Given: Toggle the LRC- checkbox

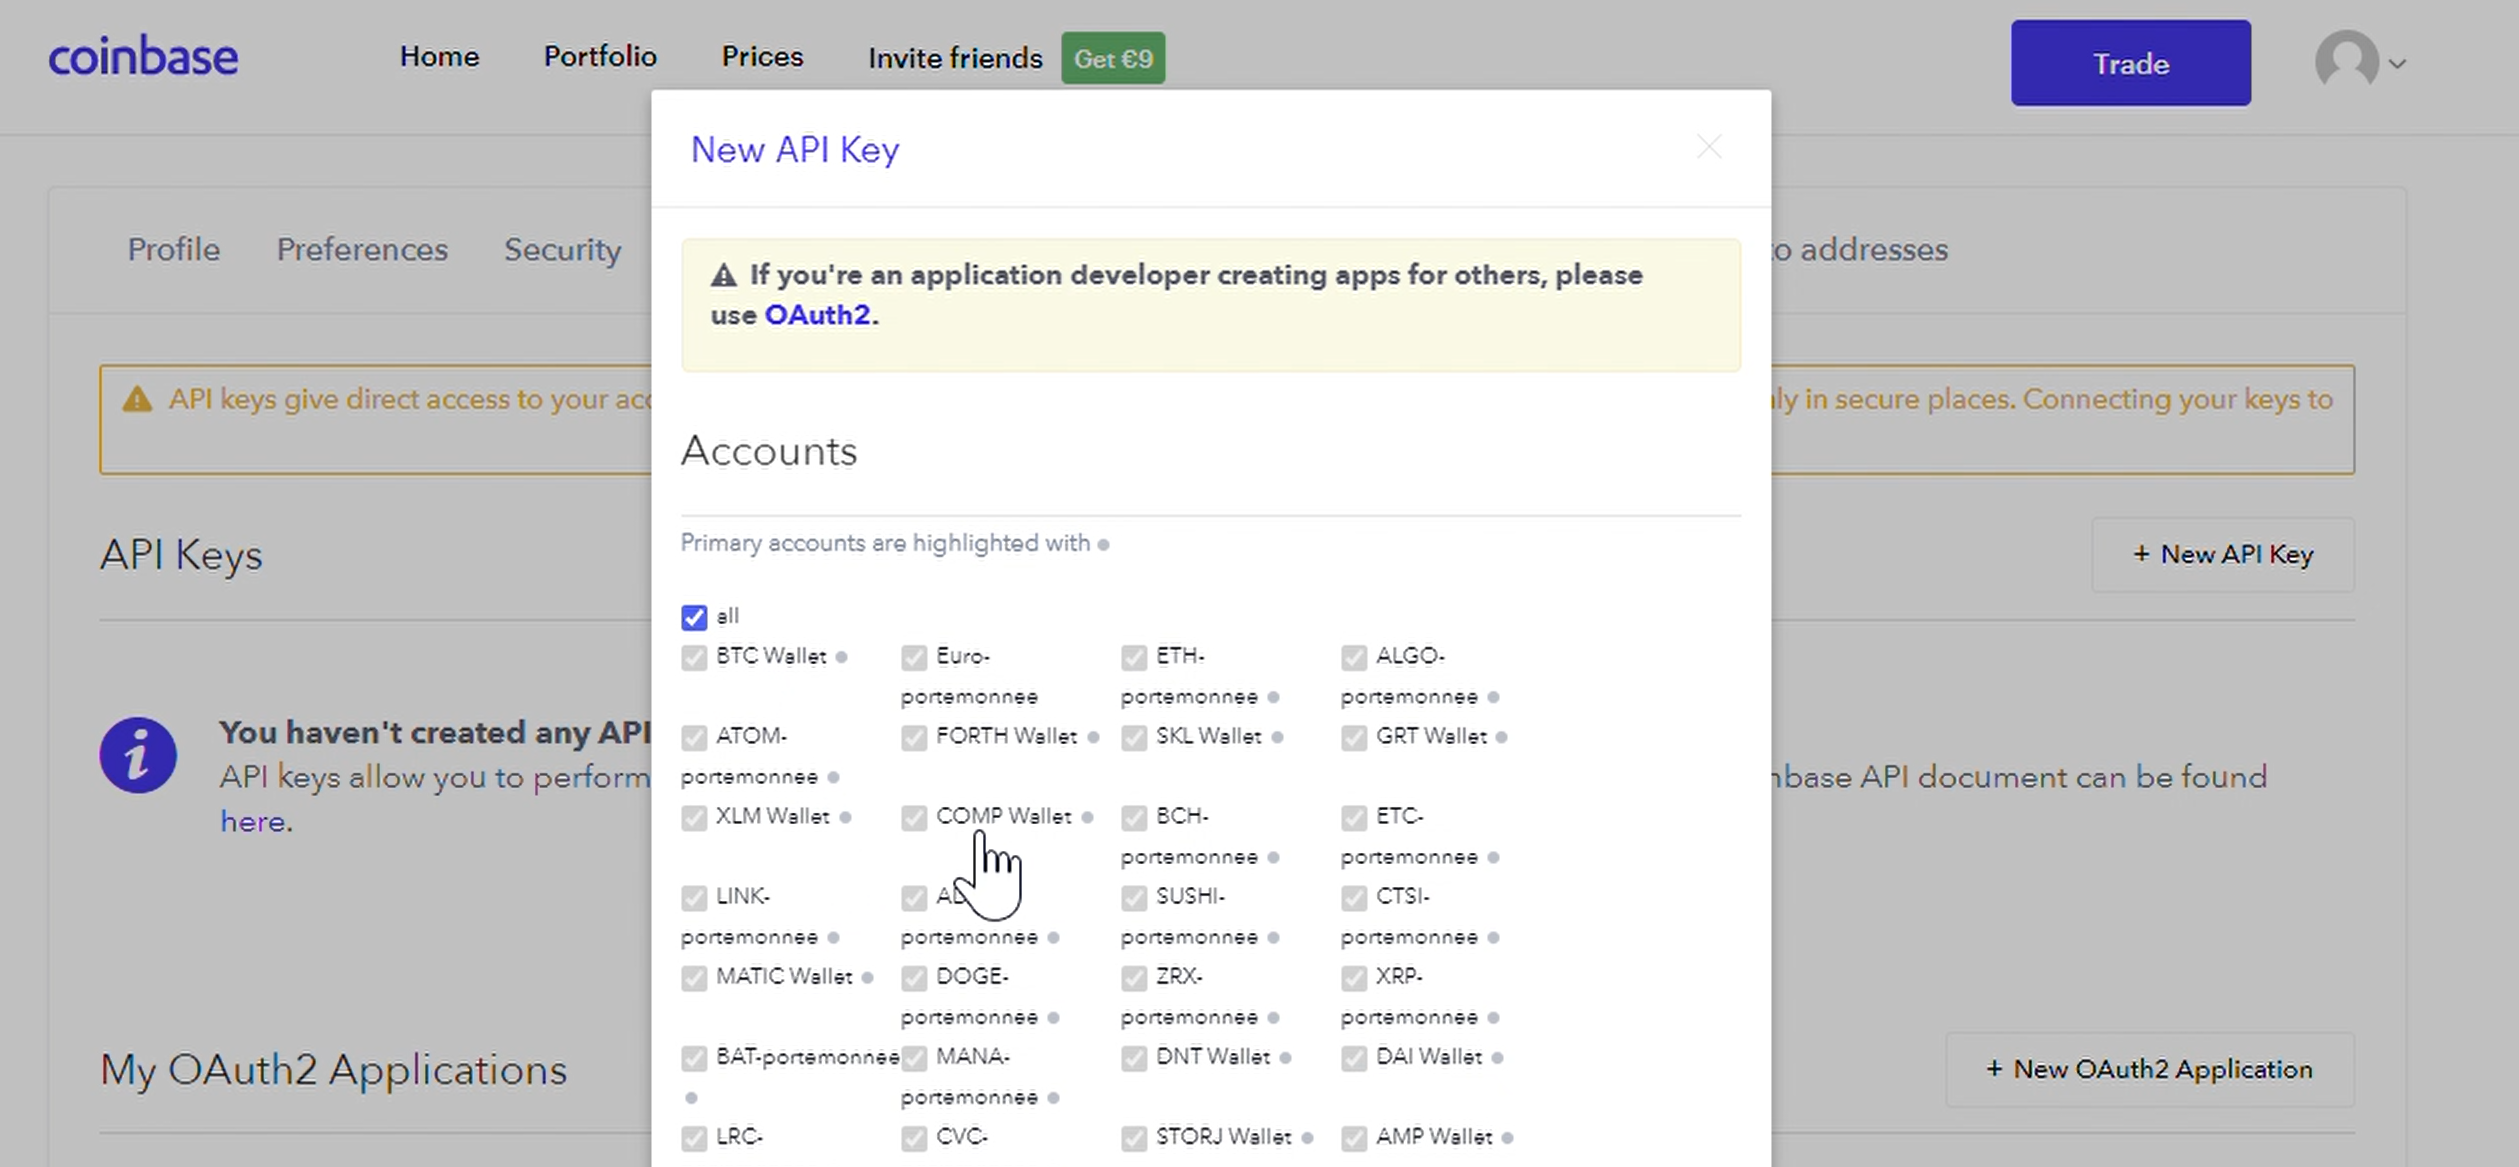Looking at the screenshot, I should click(x=694, y=1137).
